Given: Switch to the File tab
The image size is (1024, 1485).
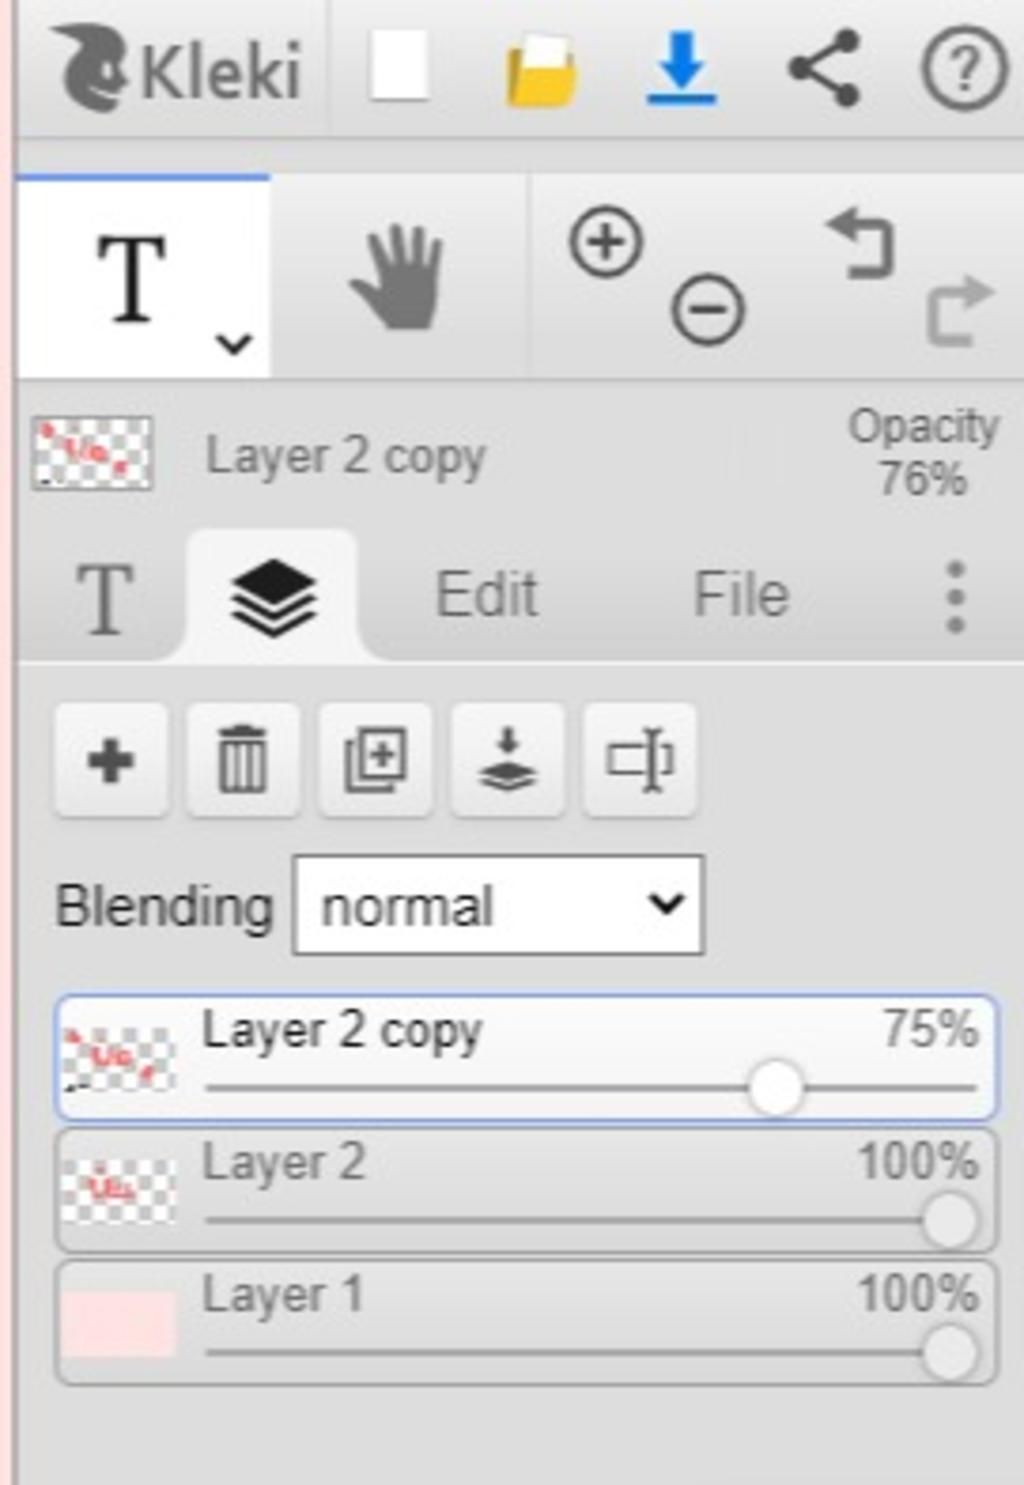Looking at the screenshot, I should pos(741,595).
